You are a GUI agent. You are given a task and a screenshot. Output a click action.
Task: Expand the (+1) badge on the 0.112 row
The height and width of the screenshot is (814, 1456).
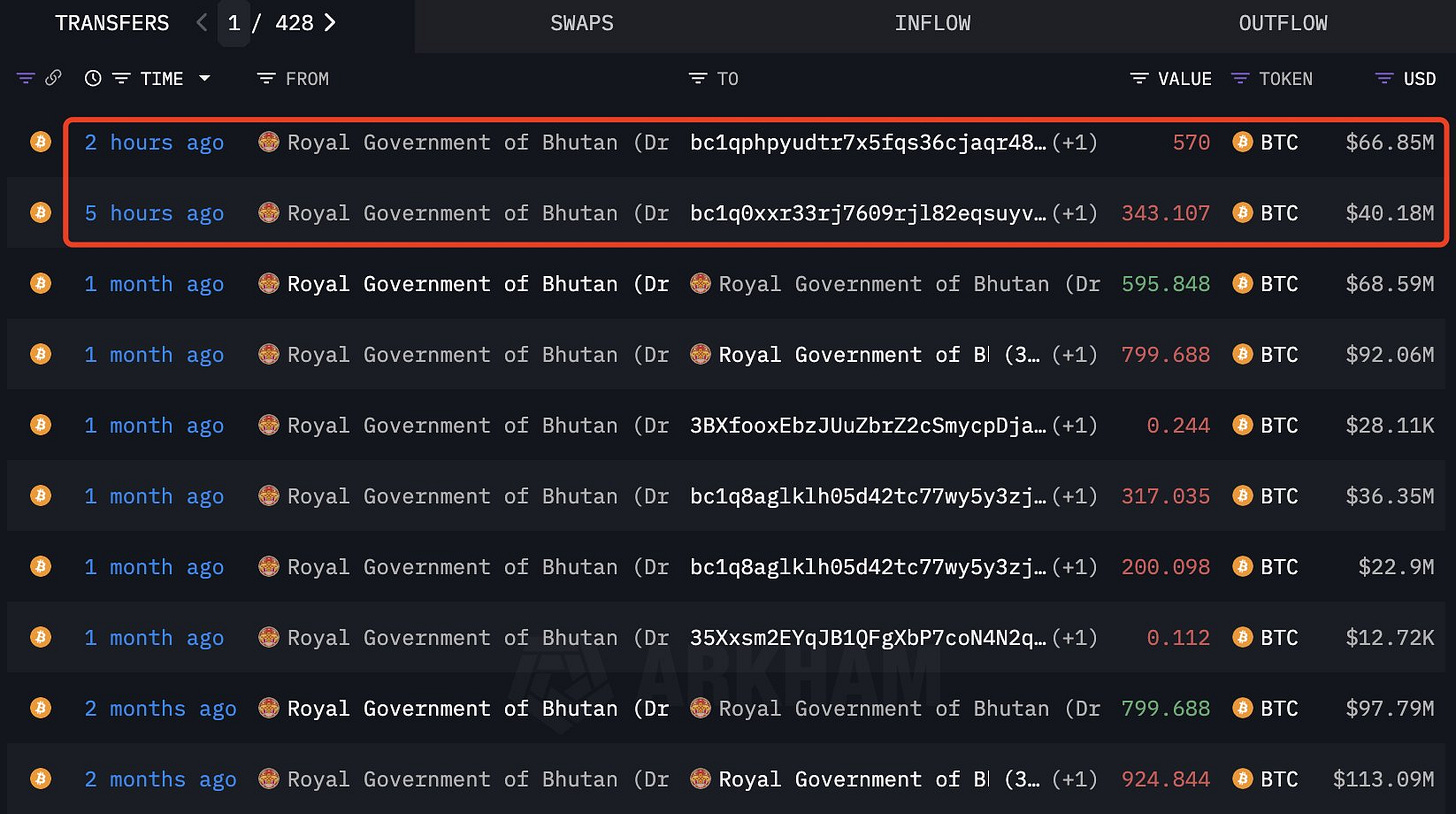(x=1075, y=637)
